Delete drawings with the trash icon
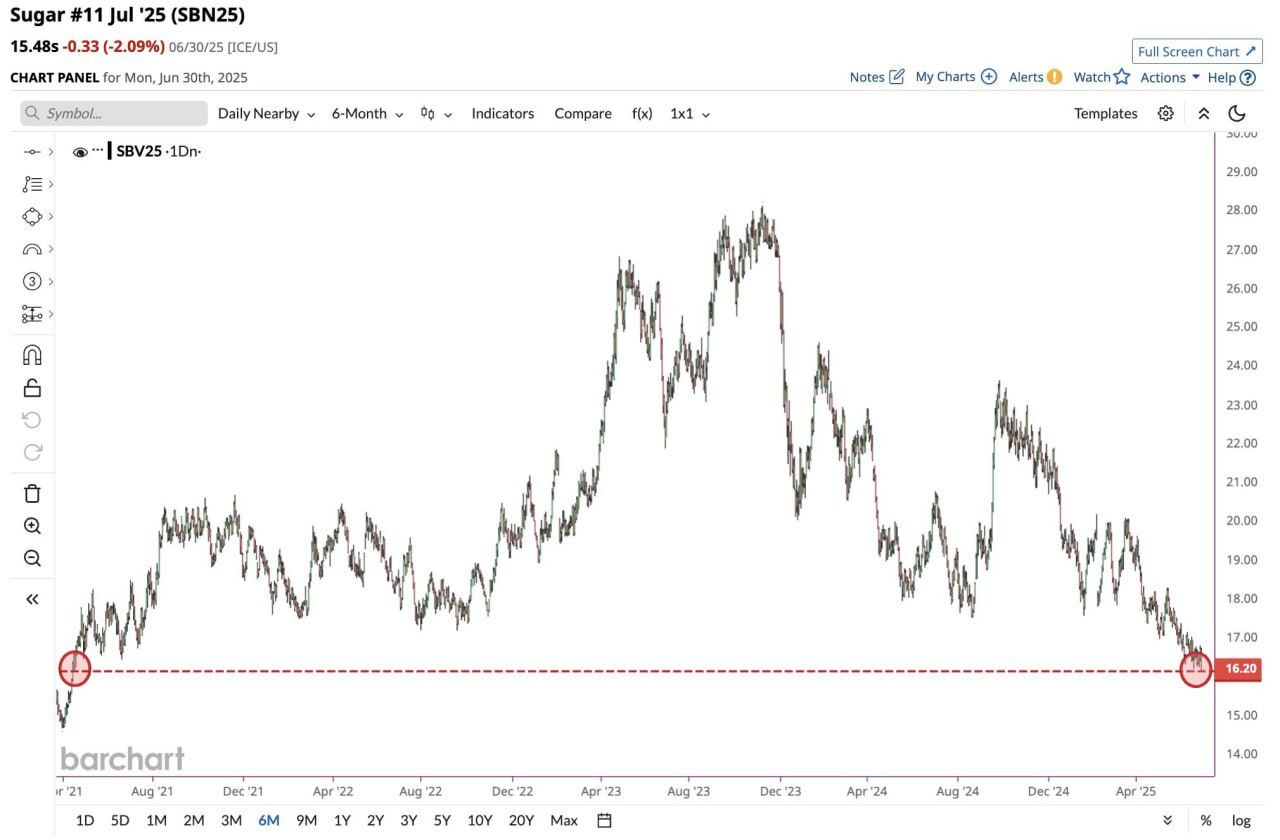1280x840 pixels. coord(32,493)
